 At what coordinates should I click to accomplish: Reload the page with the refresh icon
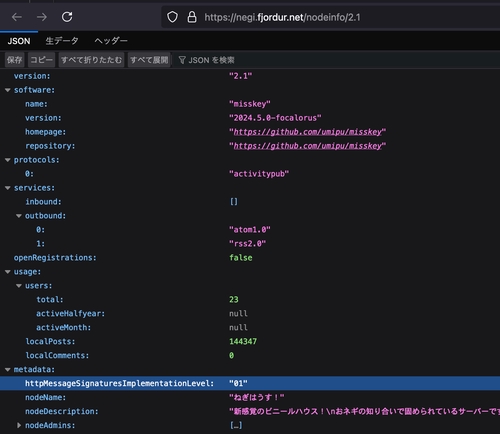coord(67,17)
